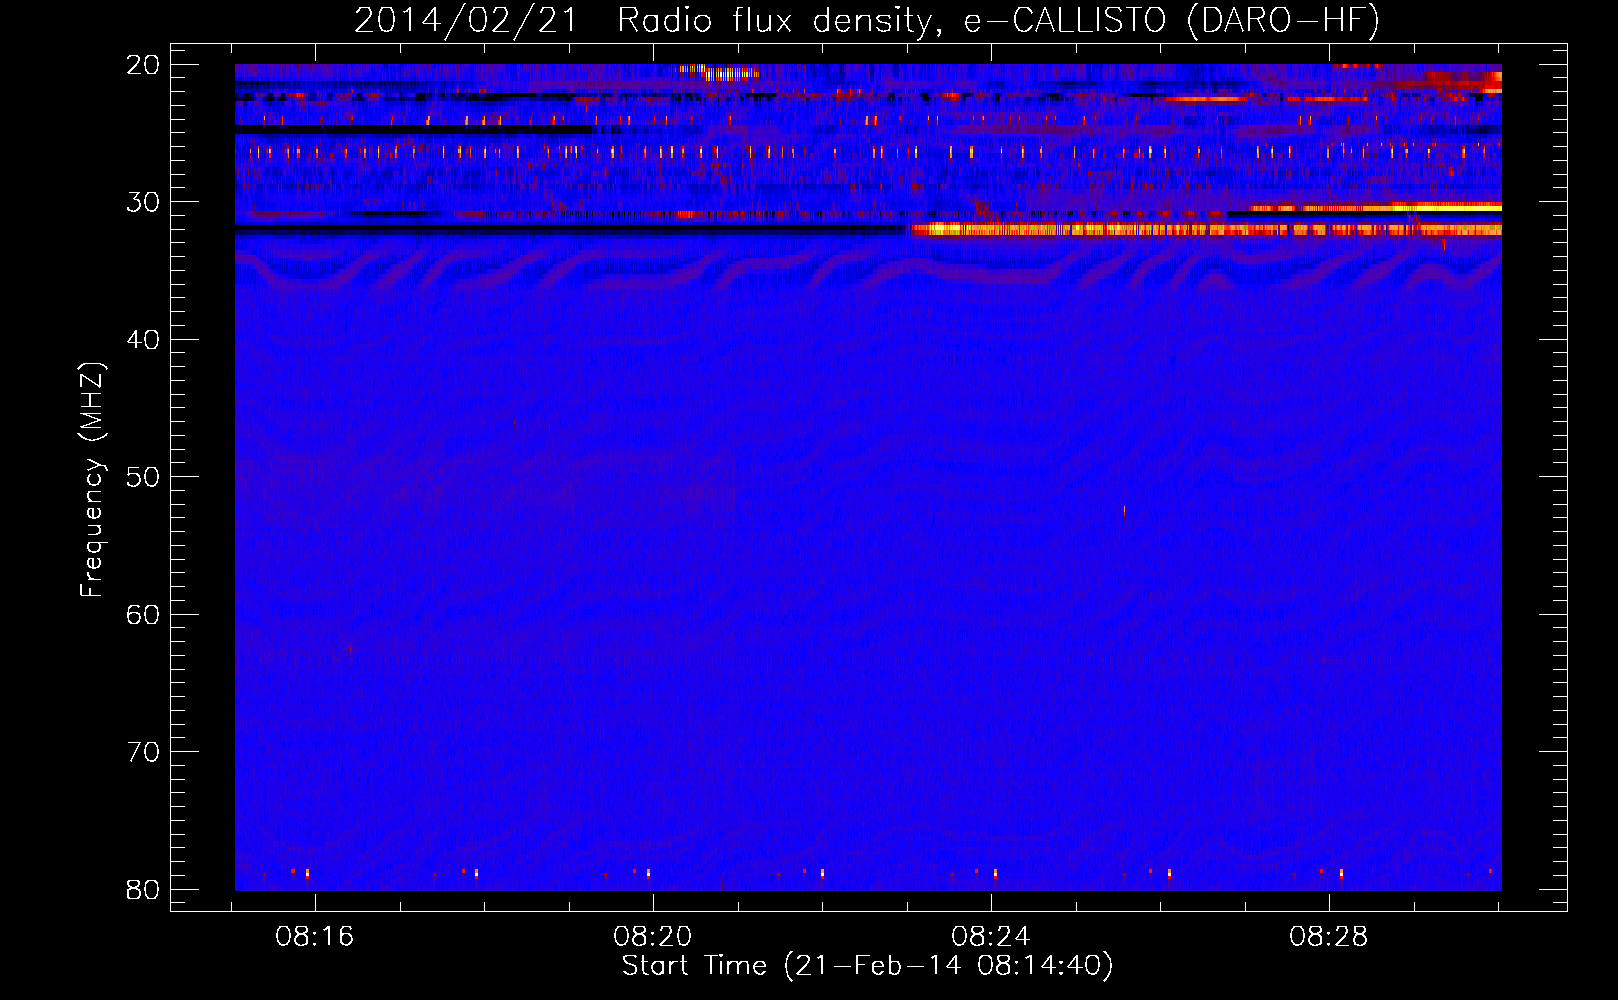1618x1000 pixels.
Task: Click the 08:20 time tick label
Action: click(x=653, y=937)
